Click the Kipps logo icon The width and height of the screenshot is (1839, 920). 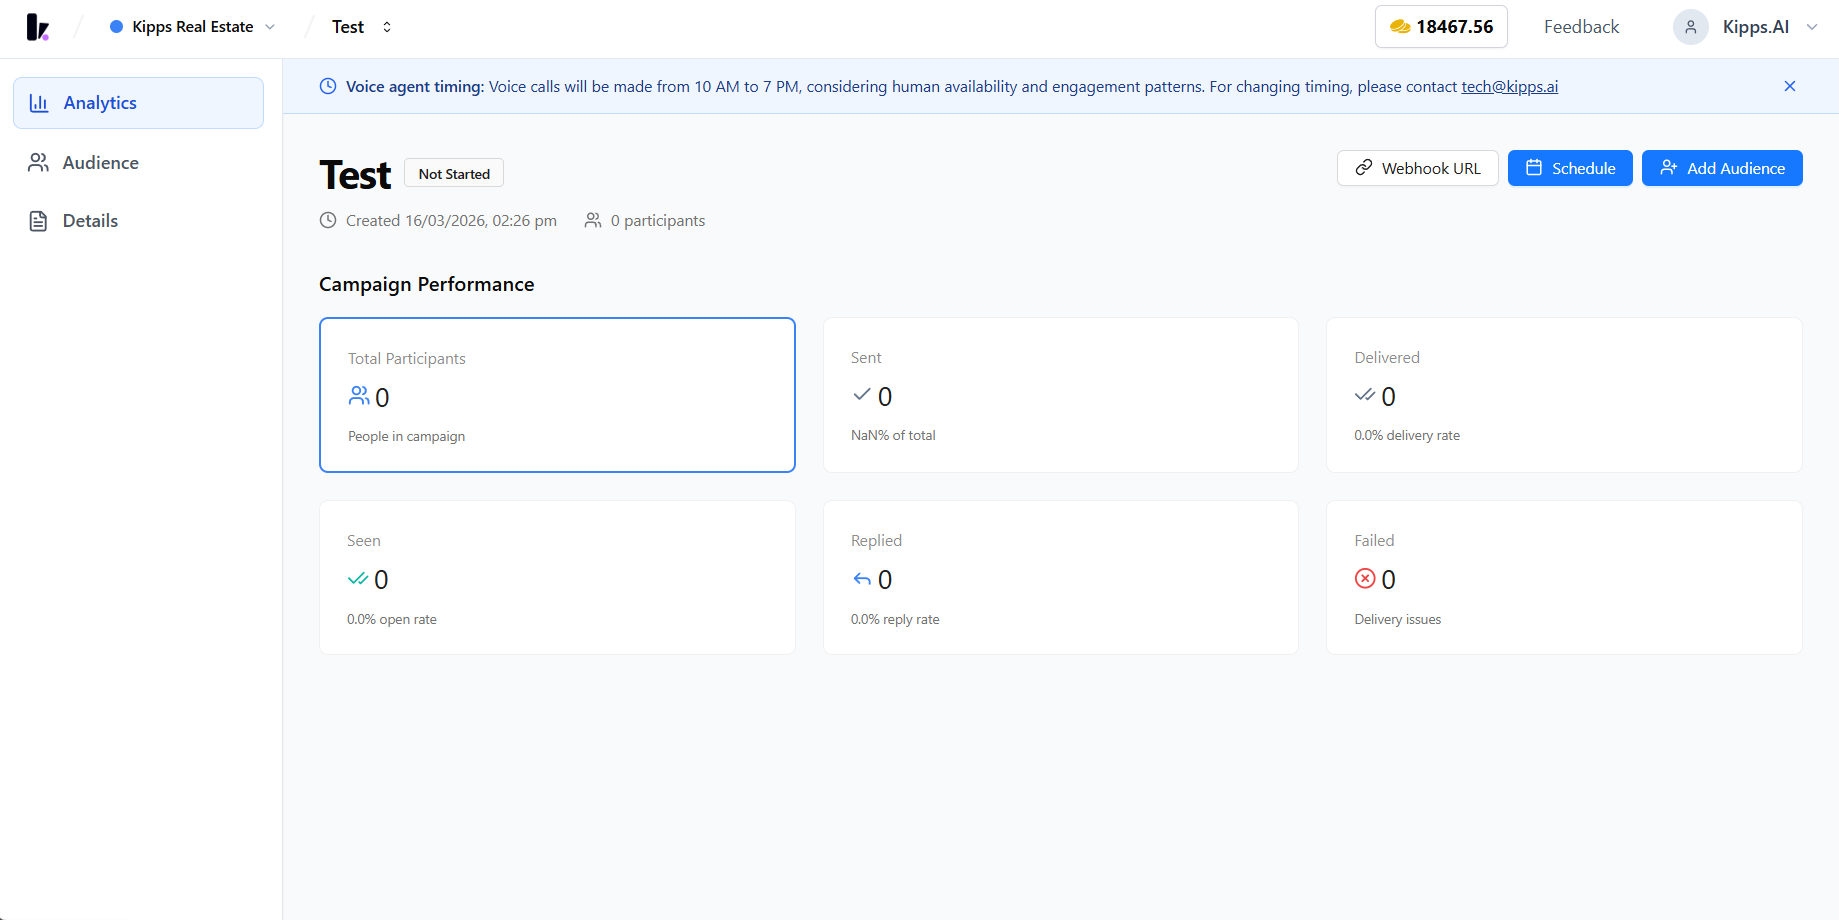[38, 27]
